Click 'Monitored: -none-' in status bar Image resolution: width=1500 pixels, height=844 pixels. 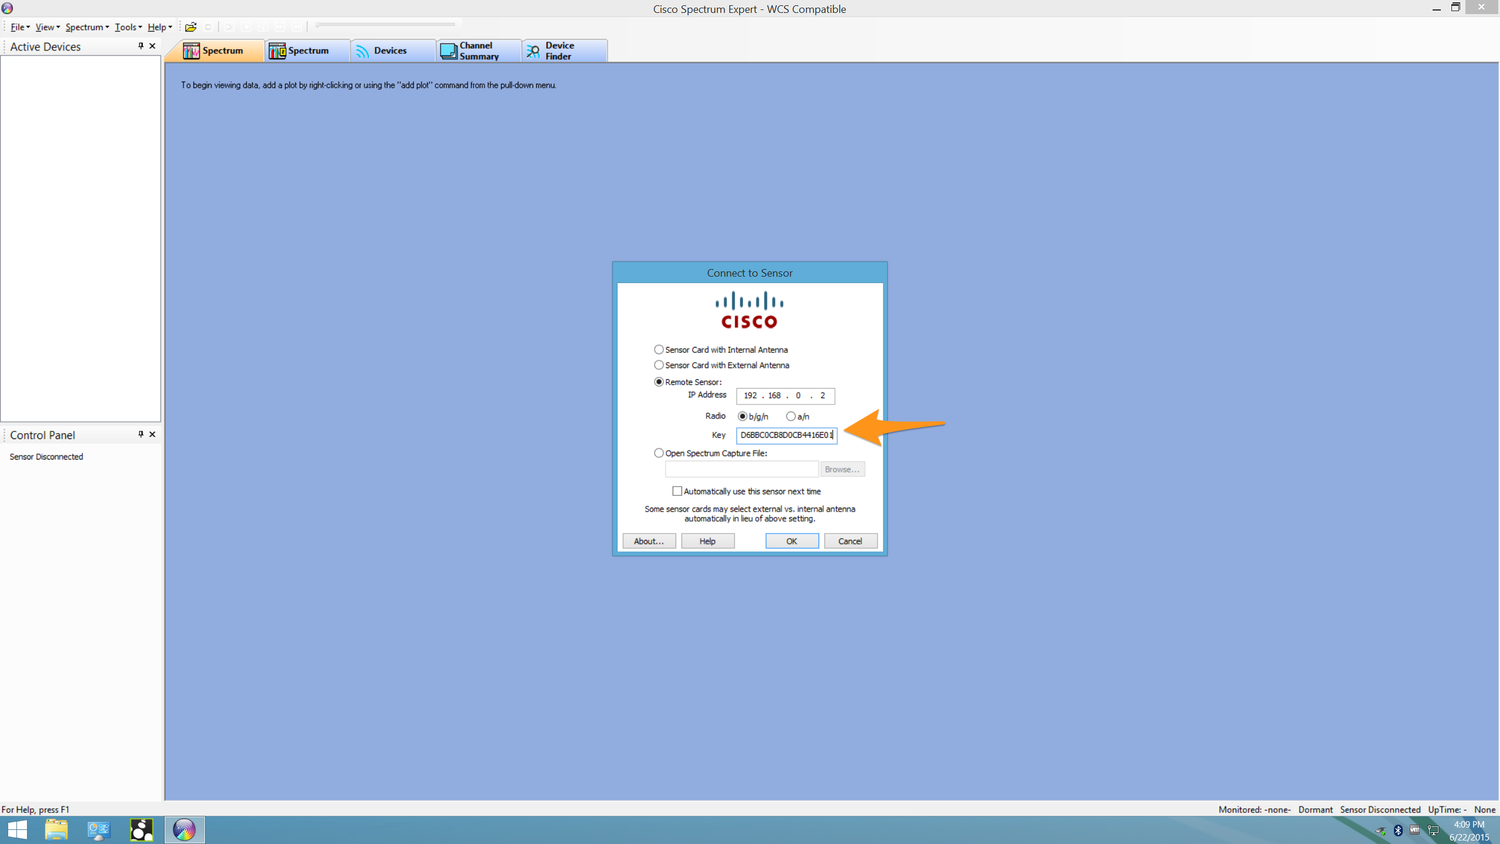click(1254, 810)
